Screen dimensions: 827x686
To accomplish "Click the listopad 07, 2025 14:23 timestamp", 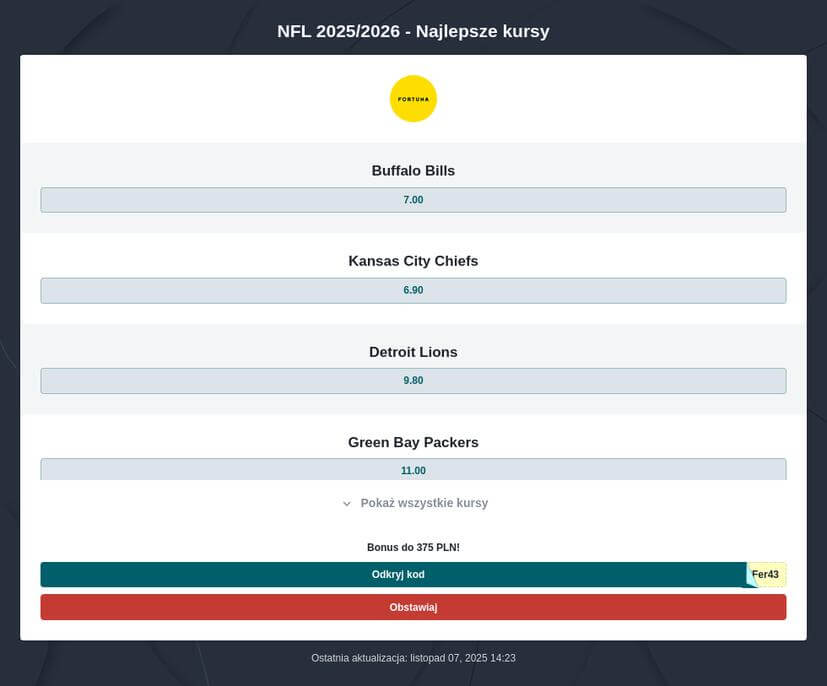I will (463, 658).
